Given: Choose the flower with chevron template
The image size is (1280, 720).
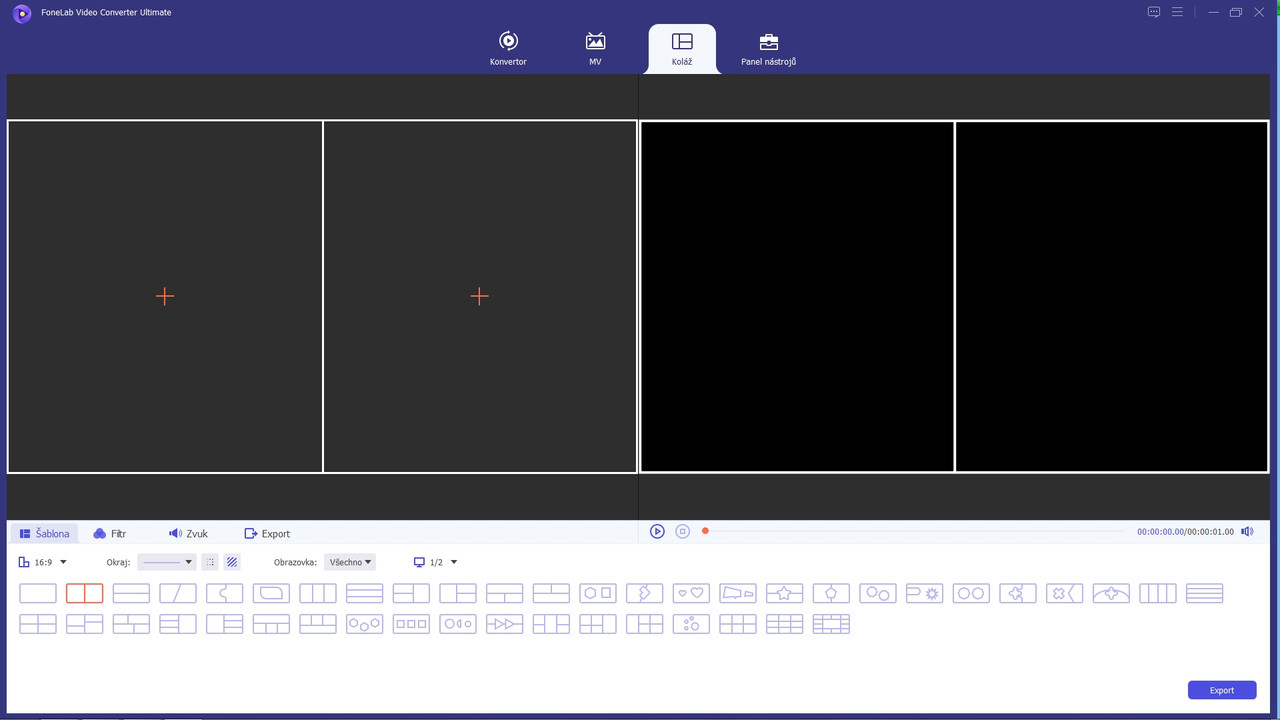Looking at the screenshot, I should pyautogui.click(x=1065, y=593).
